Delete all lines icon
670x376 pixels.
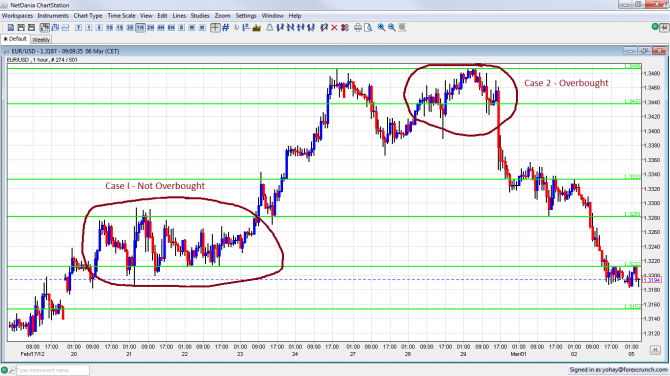click(x=344, y=27)
